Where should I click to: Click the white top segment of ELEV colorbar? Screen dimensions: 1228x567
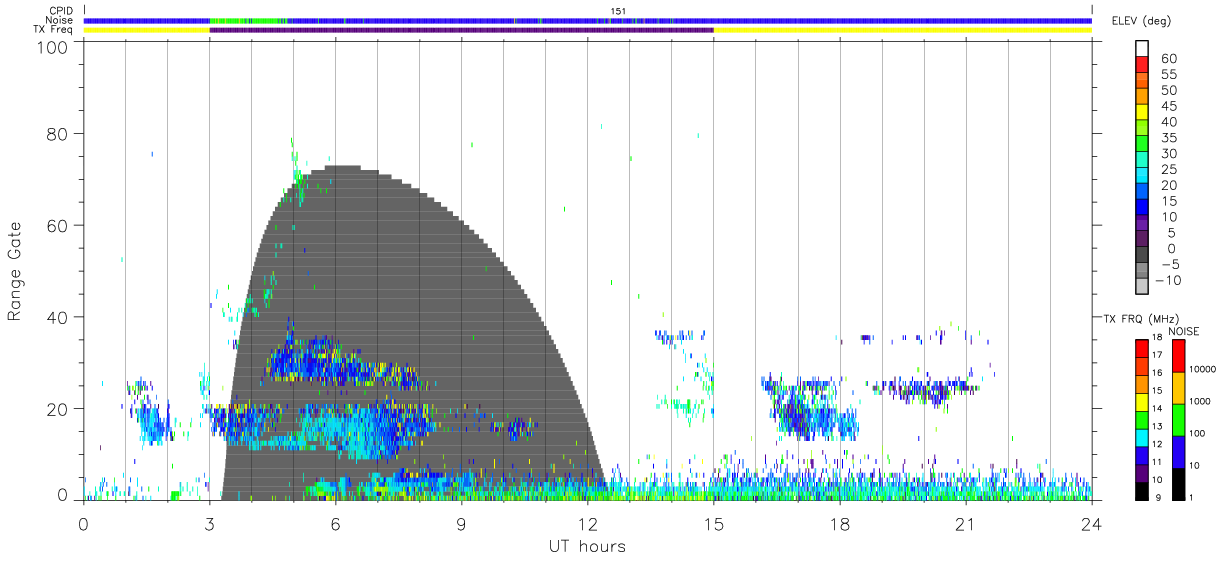point(1143,49)
